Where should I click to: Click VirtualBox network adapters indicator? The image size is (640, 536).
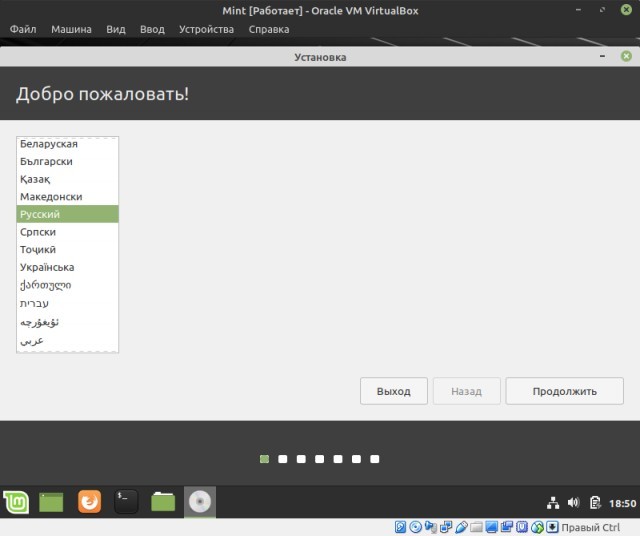point(446,527)
